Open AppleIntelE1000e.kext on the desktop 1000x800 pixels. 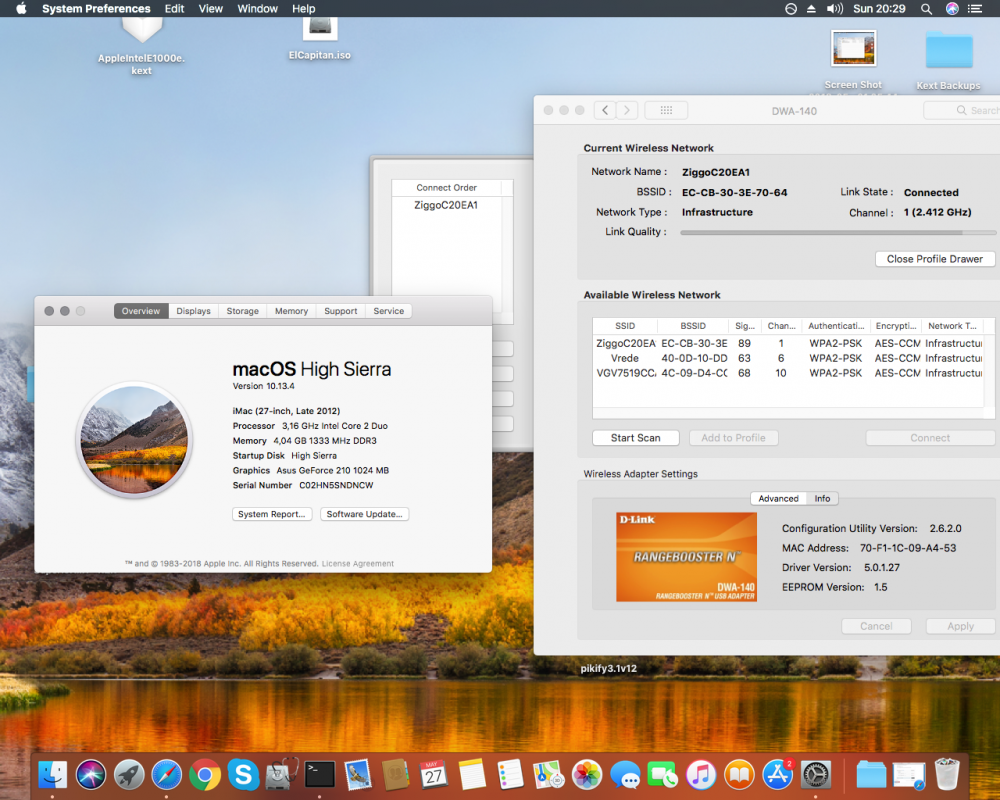point(142,47)
